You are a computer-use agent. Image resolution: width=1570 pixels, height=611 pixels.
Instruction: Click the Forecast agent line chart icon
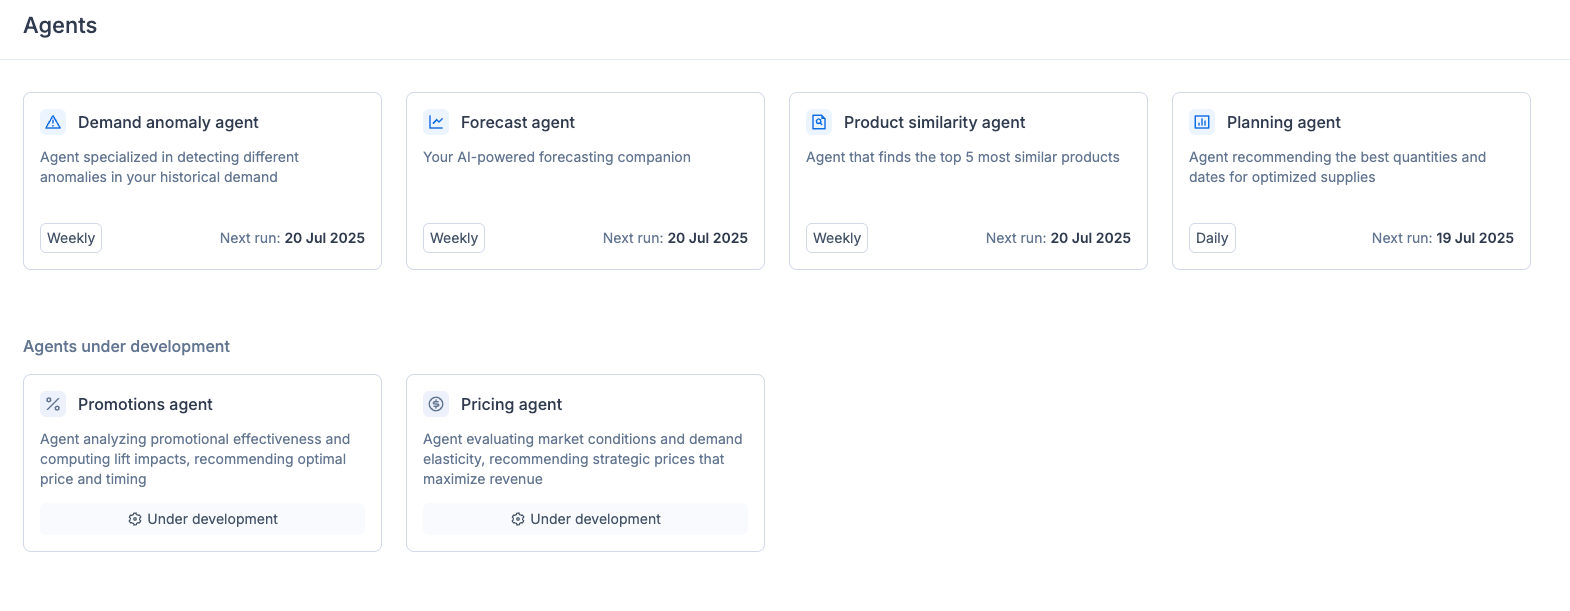coord(436,122)
